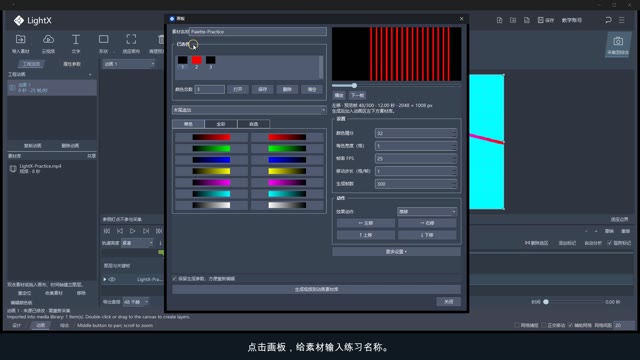This screenshot has height=360, width=640.
Task: Open the hamburger menu icon
Action: (x=622, y=20)
